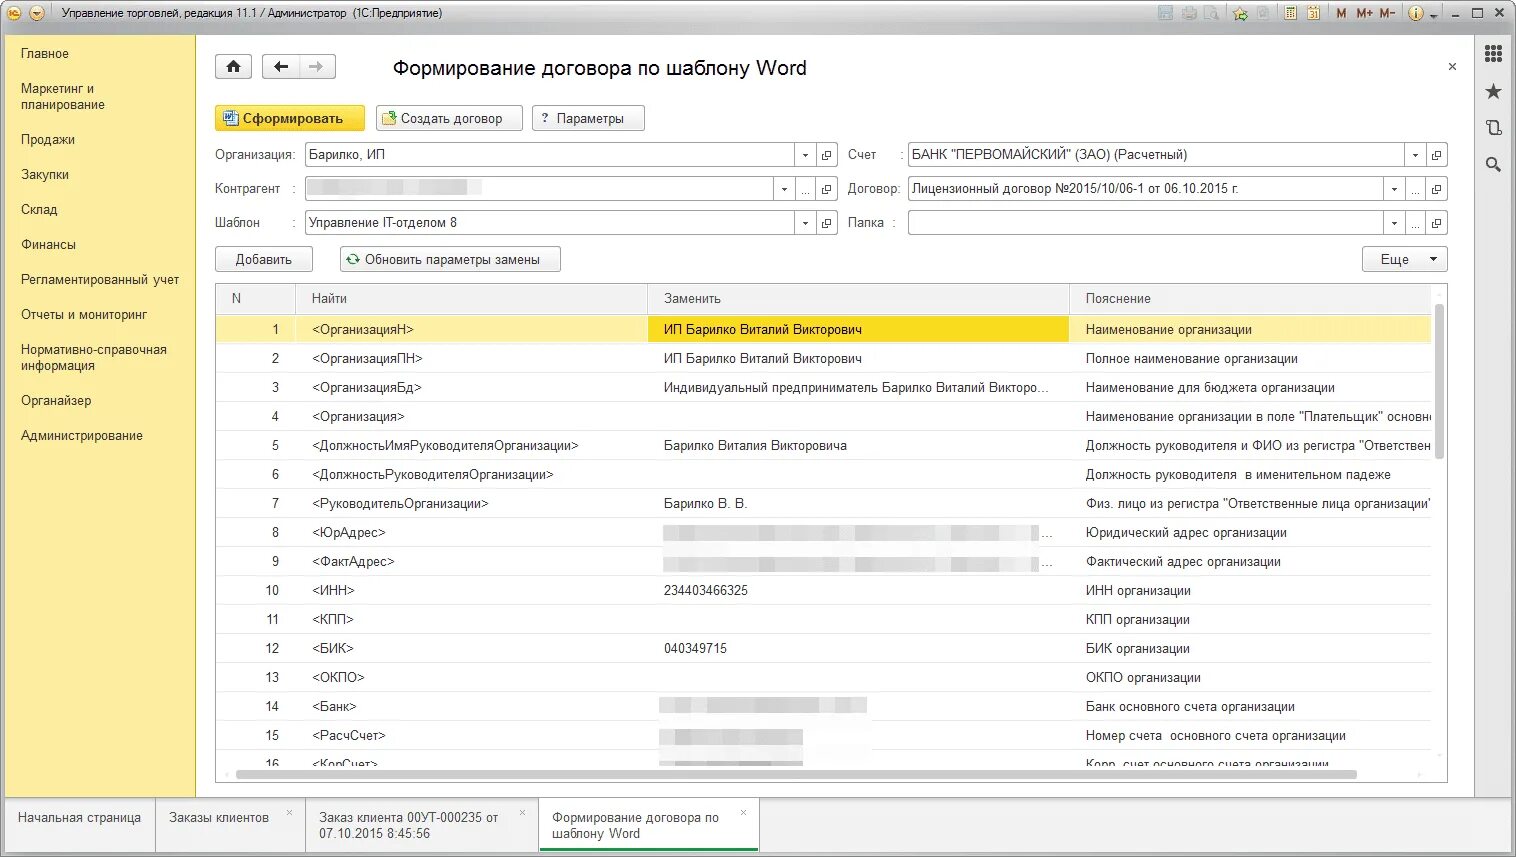Image resolution: width=1516 pixels, height=857 pixels.
Task: Open the calendar icon in title bar
Action: [x=1314, y=13]
